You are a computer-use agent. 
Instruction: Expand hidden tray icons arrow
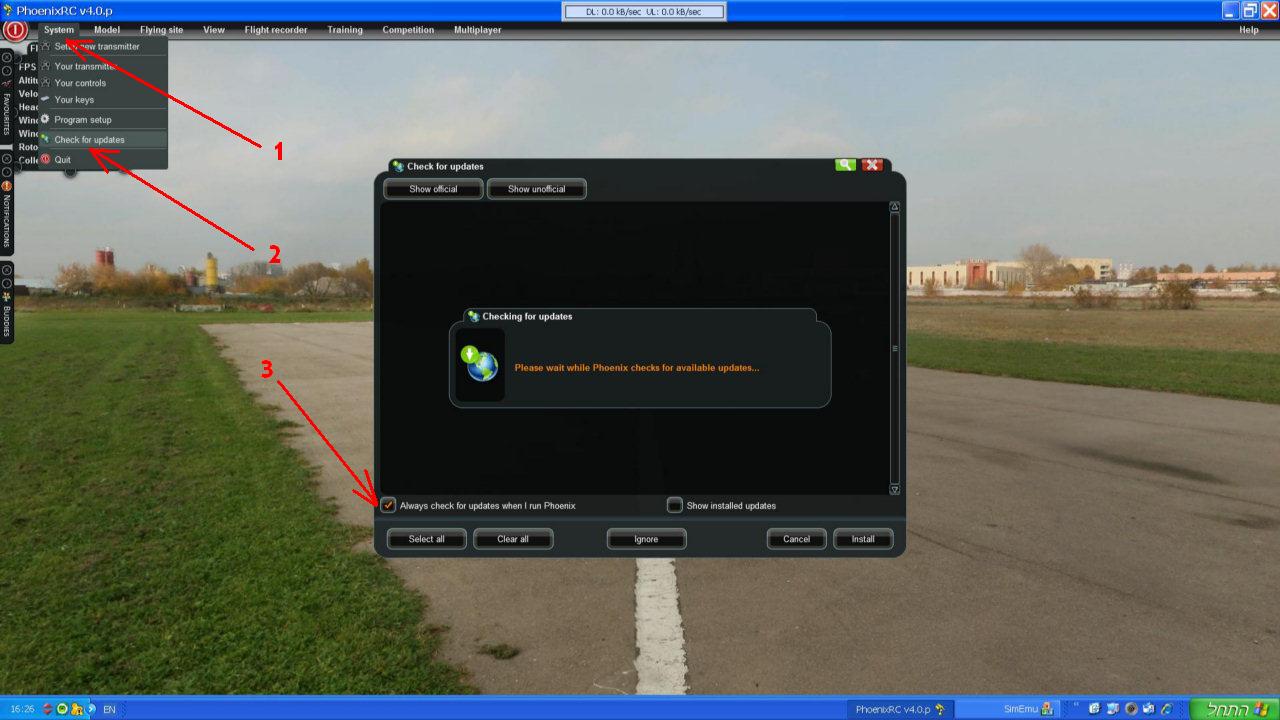coord(91,709)
